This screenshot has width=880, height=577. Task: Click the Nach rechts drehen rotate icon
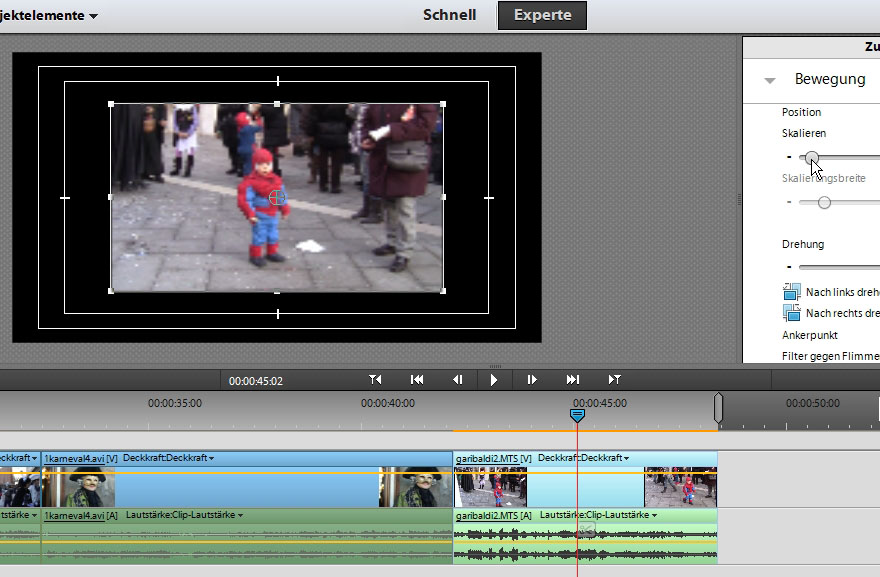click(x=792, y=312)
